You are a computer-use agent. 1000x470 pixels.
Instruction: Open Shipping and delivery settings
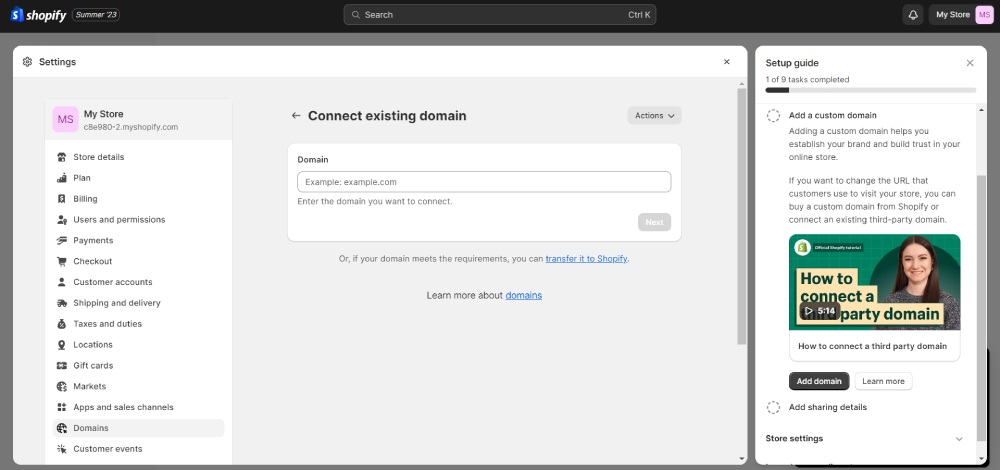138,303
